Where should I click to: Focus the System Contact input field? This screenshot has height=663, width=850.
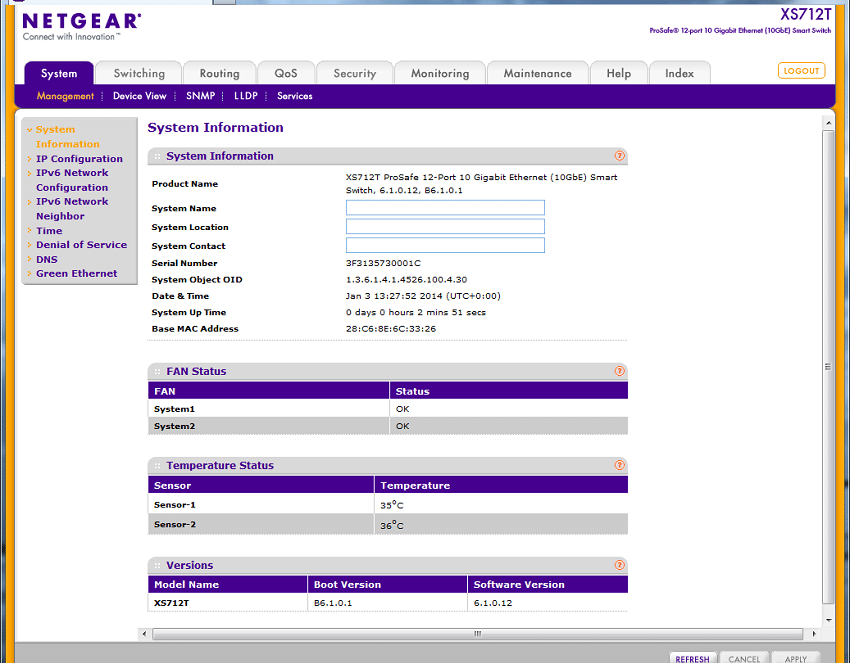[x=445, y=245]
